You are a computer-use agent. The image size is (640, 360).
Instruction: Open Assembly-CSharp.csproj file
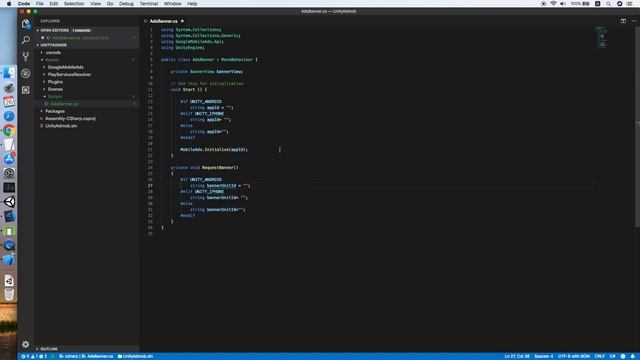click(x=70, y=118)
